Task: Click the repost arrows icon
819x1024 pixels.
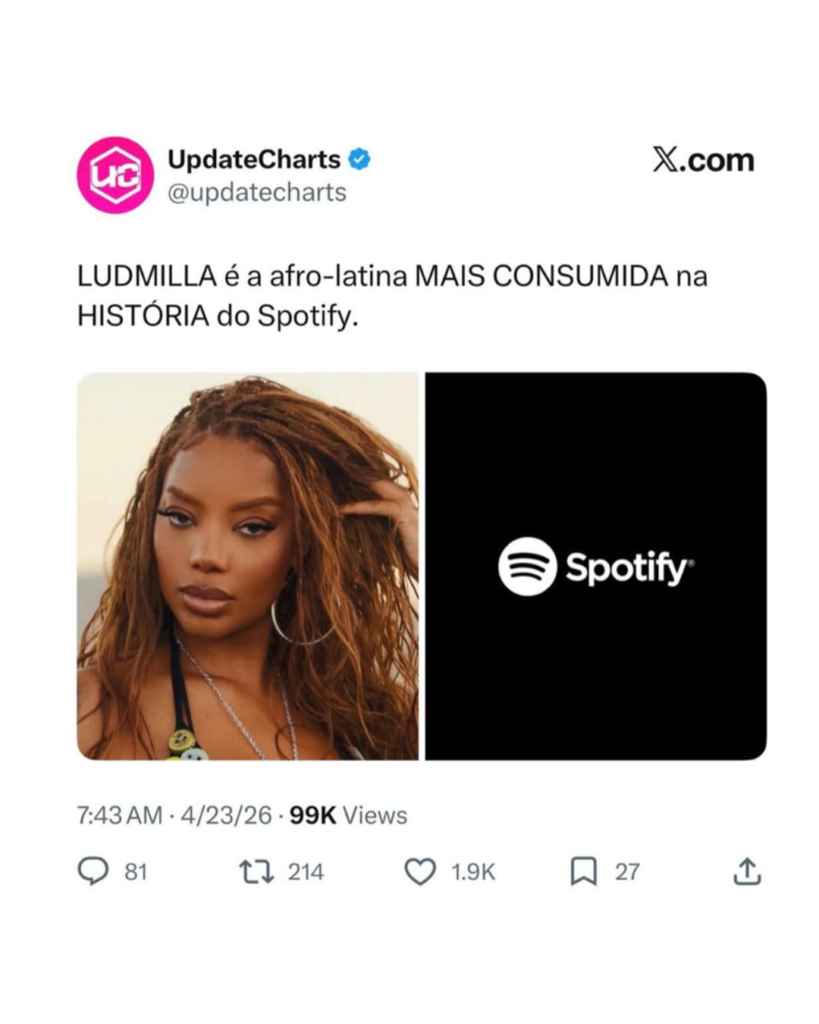Action: 257,872
